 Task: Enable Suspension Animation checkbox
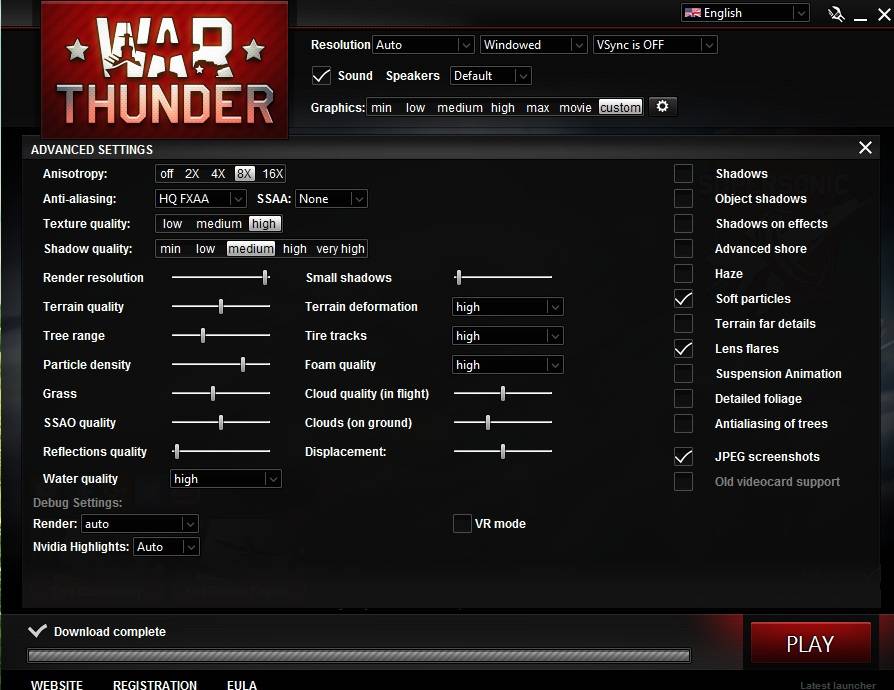683,374
